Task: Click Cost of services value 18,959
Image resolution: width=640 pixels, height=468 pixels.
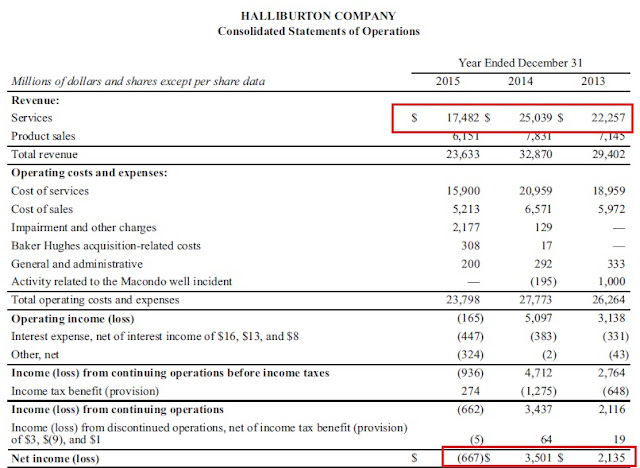Action: (x=609, y=191)
